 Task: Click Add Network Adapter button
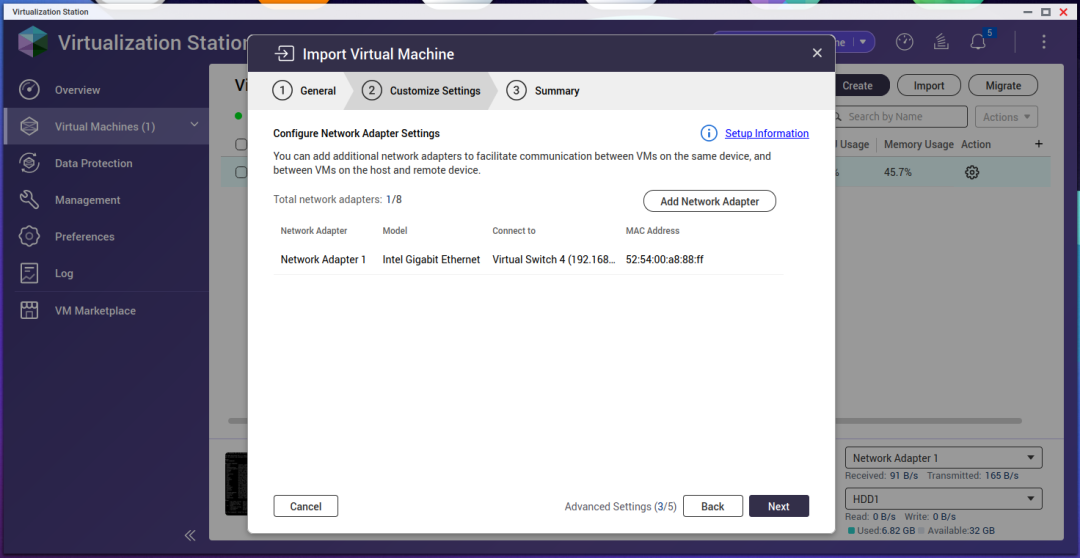709,201
